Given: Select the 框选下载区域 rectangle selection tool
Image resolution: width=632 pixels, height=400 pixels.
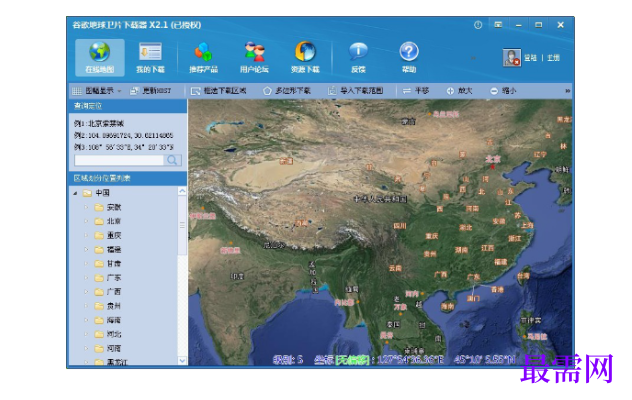Looking at the screenshot, I should tap(218, 91).
